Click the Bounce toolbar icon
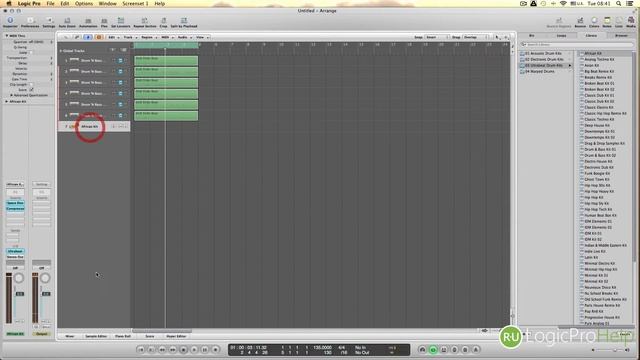The height and width of the screenshot is (360, 640). (580, 22)
